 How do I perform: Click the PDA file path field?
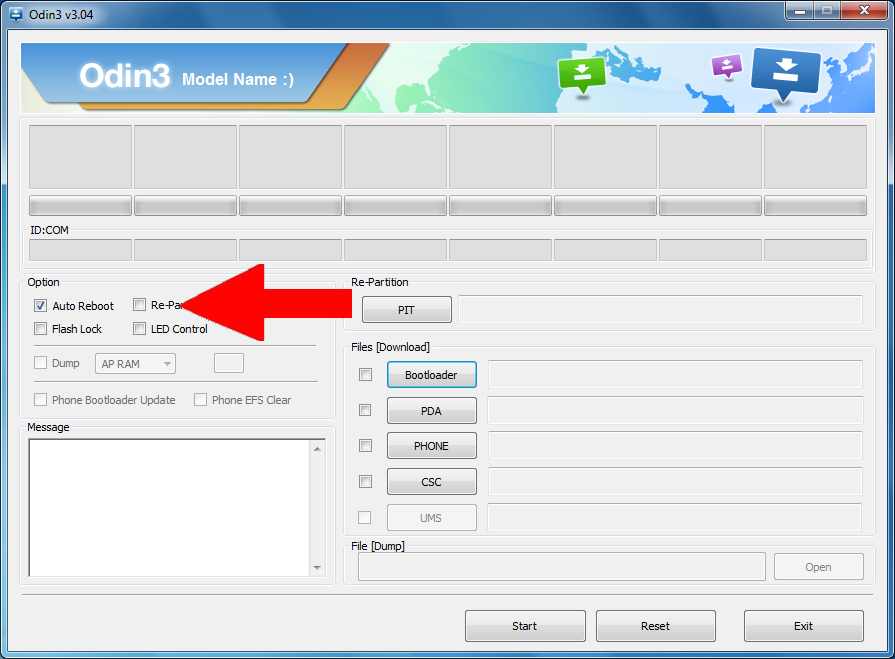coord(675,410)
